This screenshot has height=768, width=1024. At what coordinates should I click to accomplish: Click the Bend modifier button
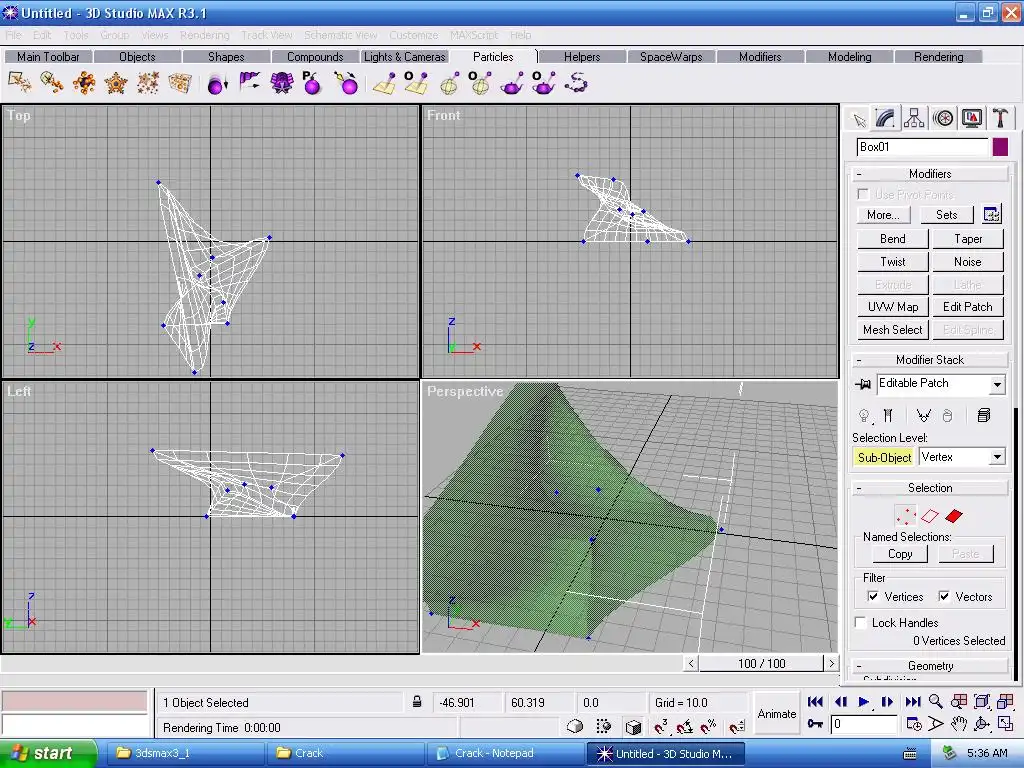(892, 239)
